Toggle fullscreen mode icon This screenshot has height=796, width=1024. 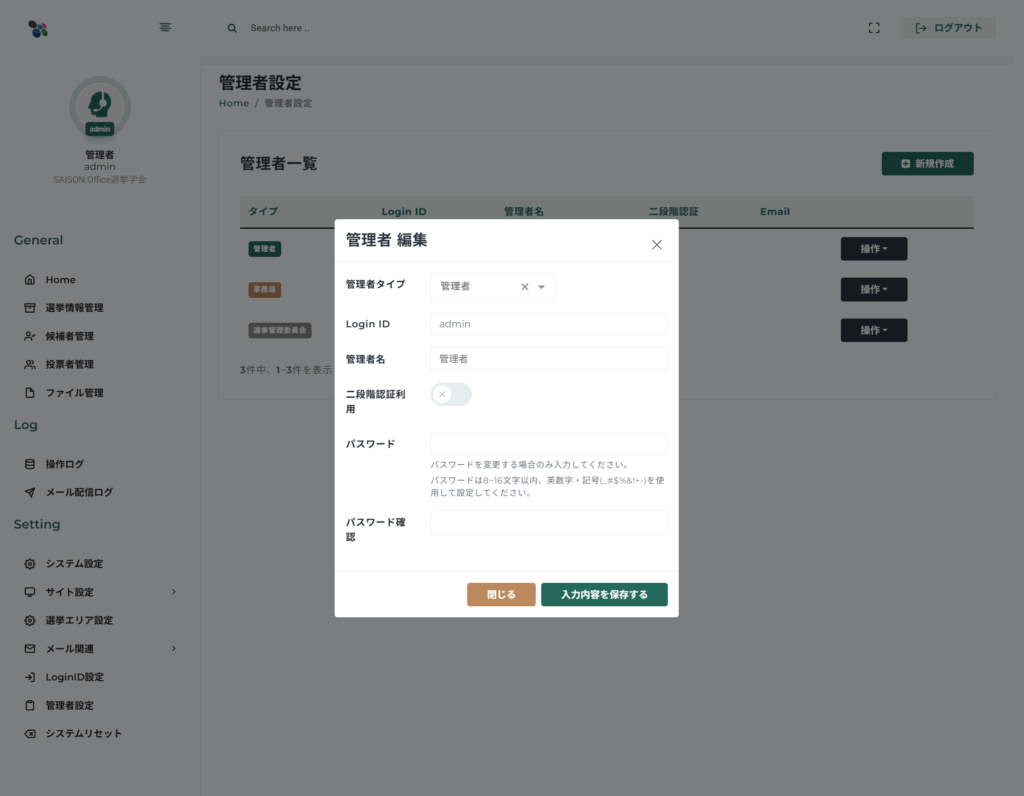874,28
